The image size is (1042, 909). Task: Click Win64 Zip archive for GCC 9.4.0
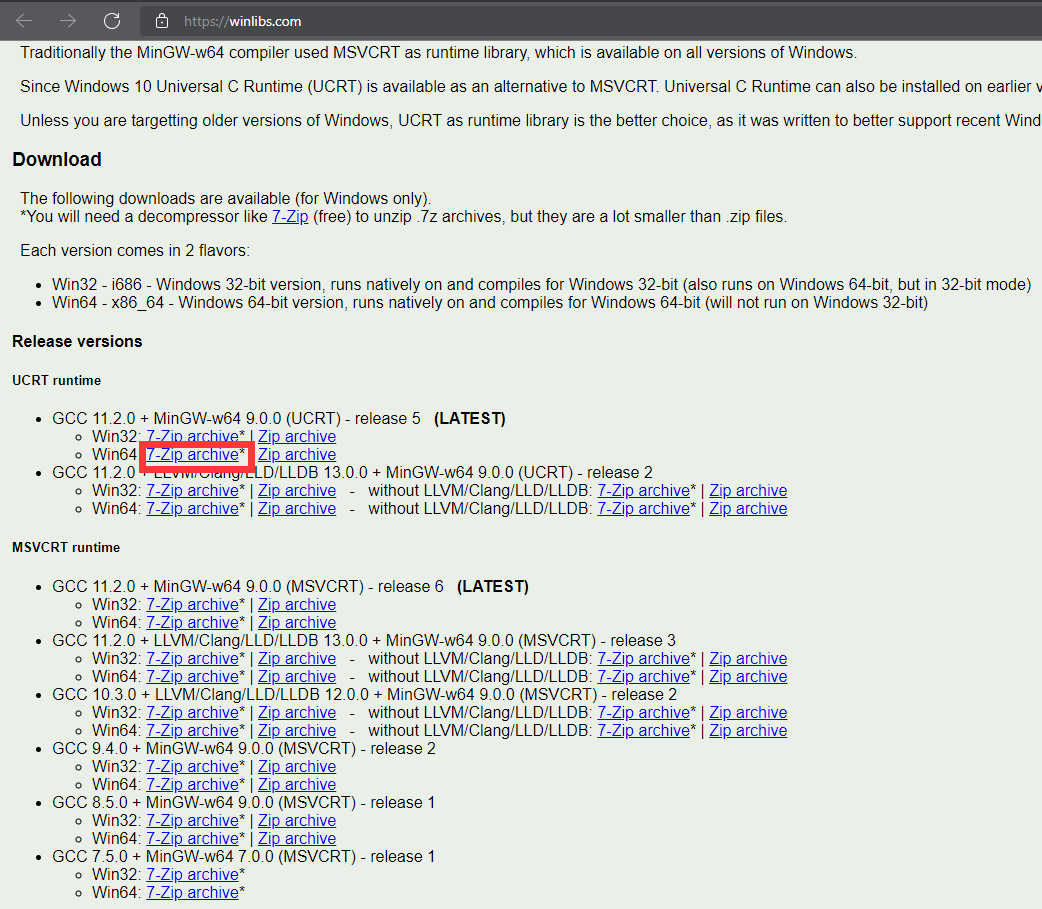(296, 784)
